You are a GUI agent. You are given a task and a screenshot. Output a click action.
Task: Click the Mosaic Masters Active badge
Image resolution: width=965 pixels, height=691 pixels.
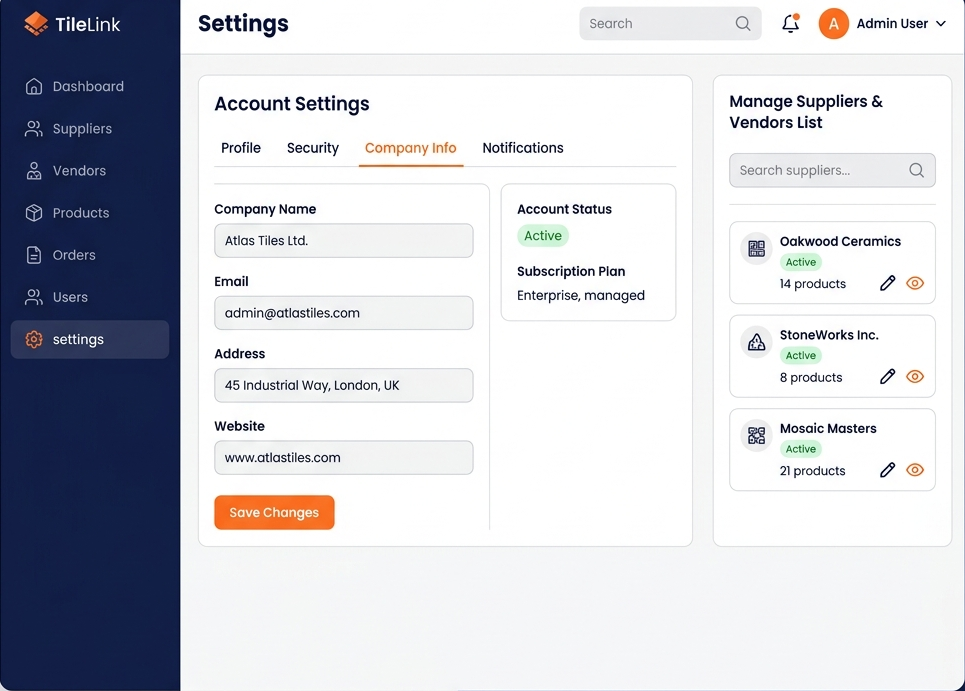click(801, 449)
